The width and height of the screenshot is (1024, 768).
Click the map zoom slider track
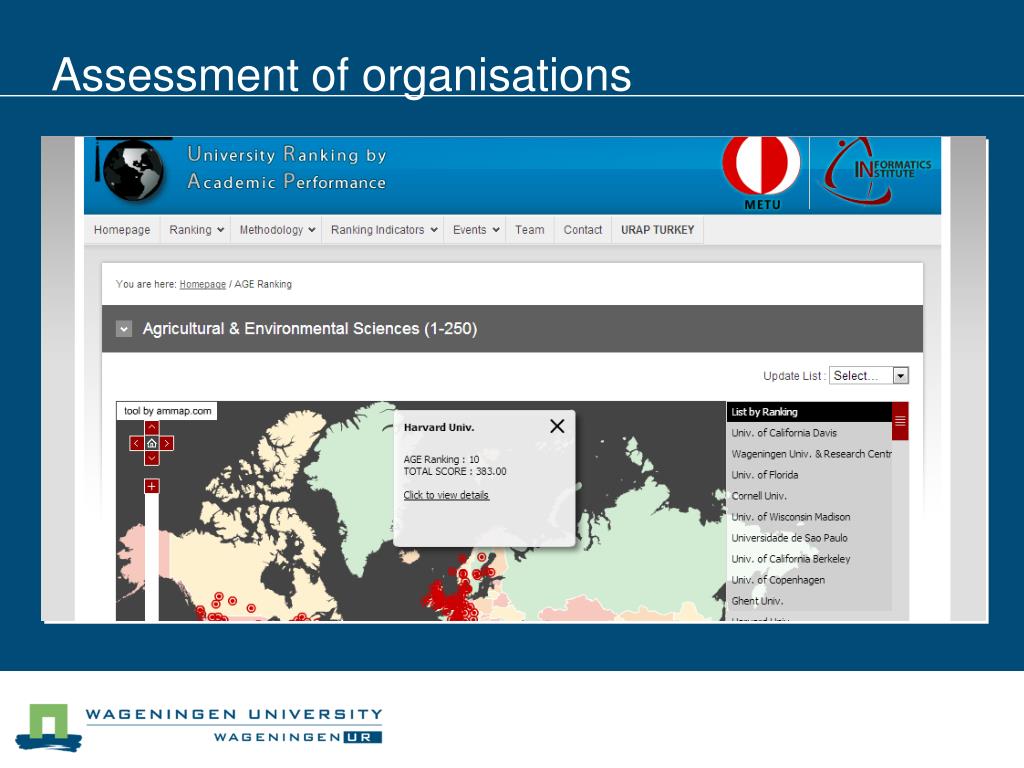[x=152, y=558]
